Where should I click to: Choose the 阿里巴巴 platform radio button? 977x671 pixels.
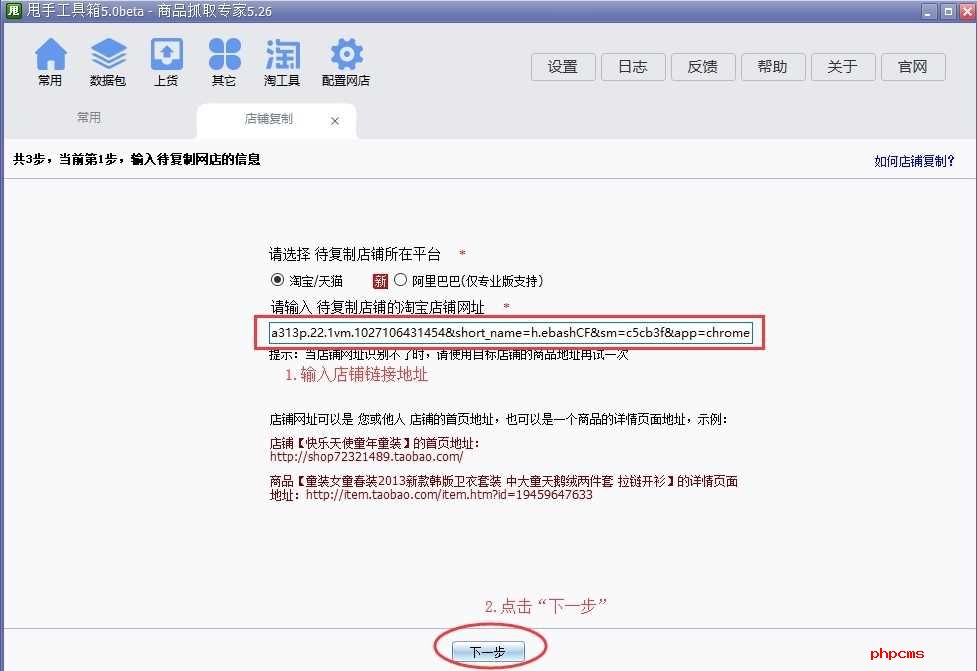pos(400,280)
